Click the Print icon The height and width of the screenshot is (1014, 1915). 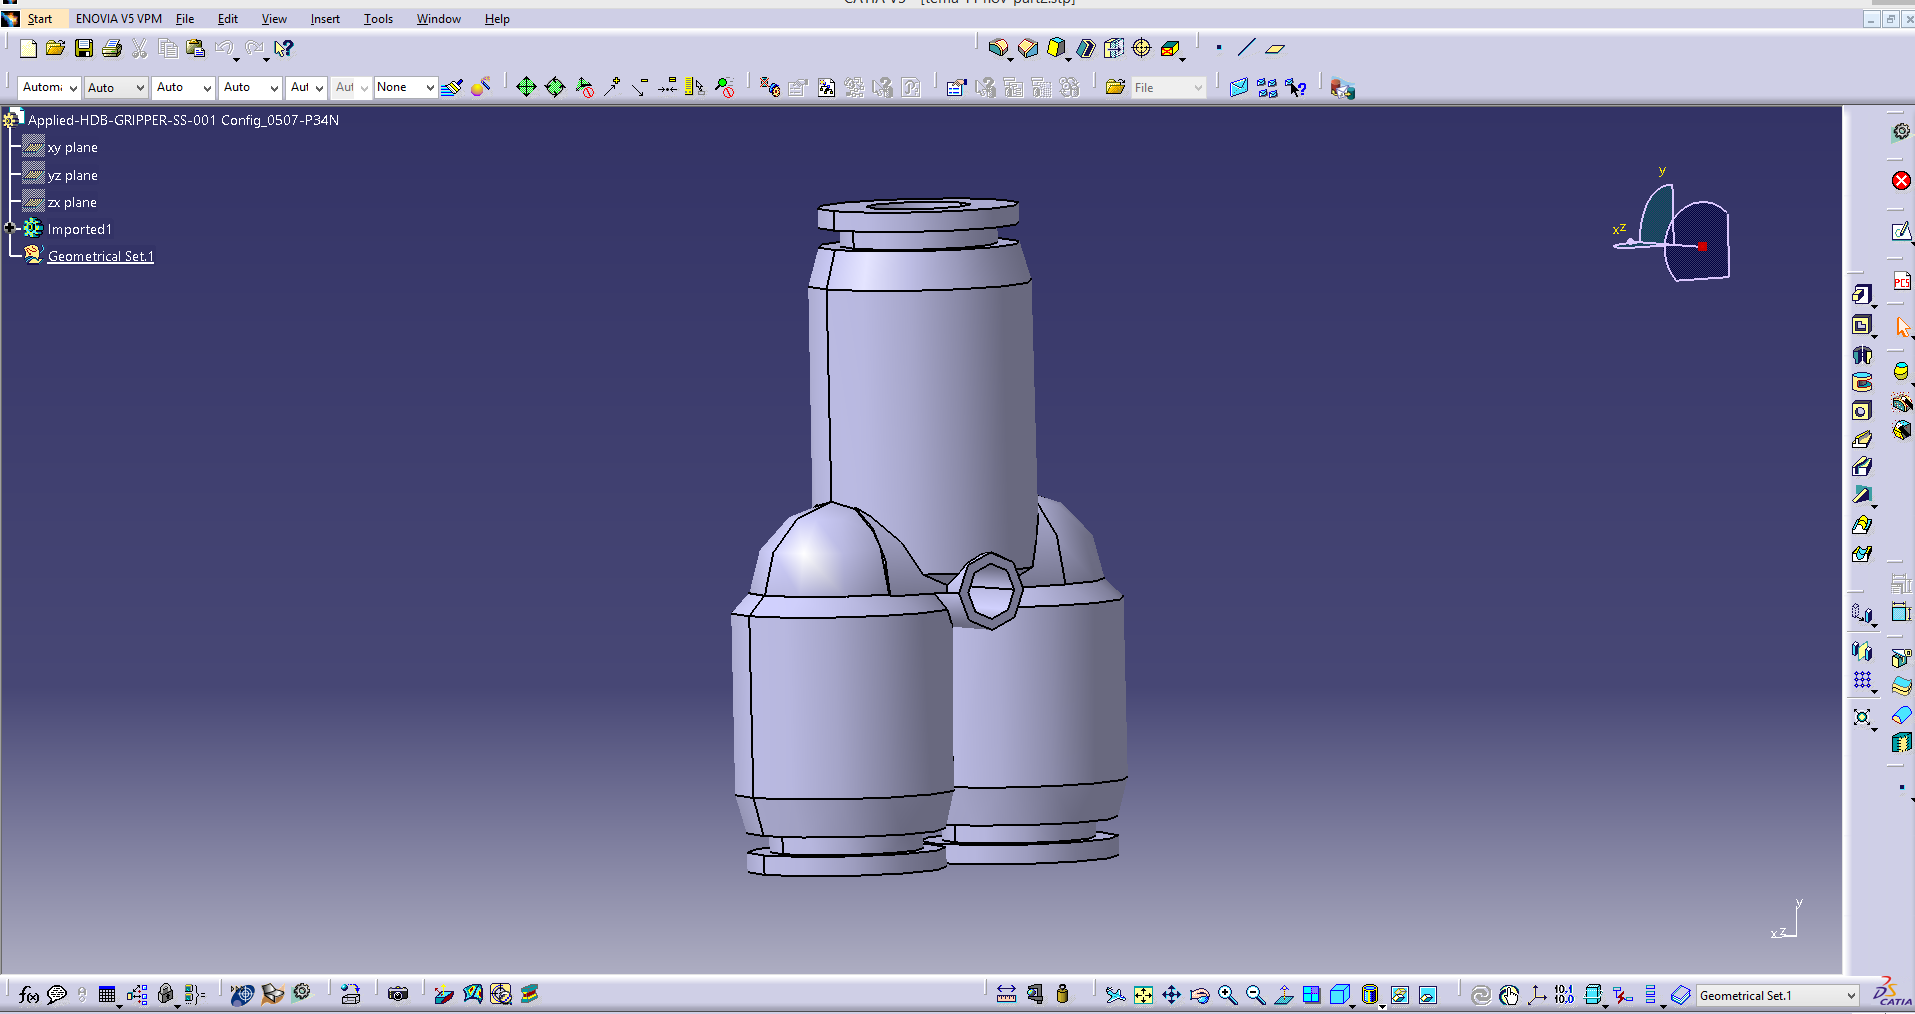tap(112, 48)
